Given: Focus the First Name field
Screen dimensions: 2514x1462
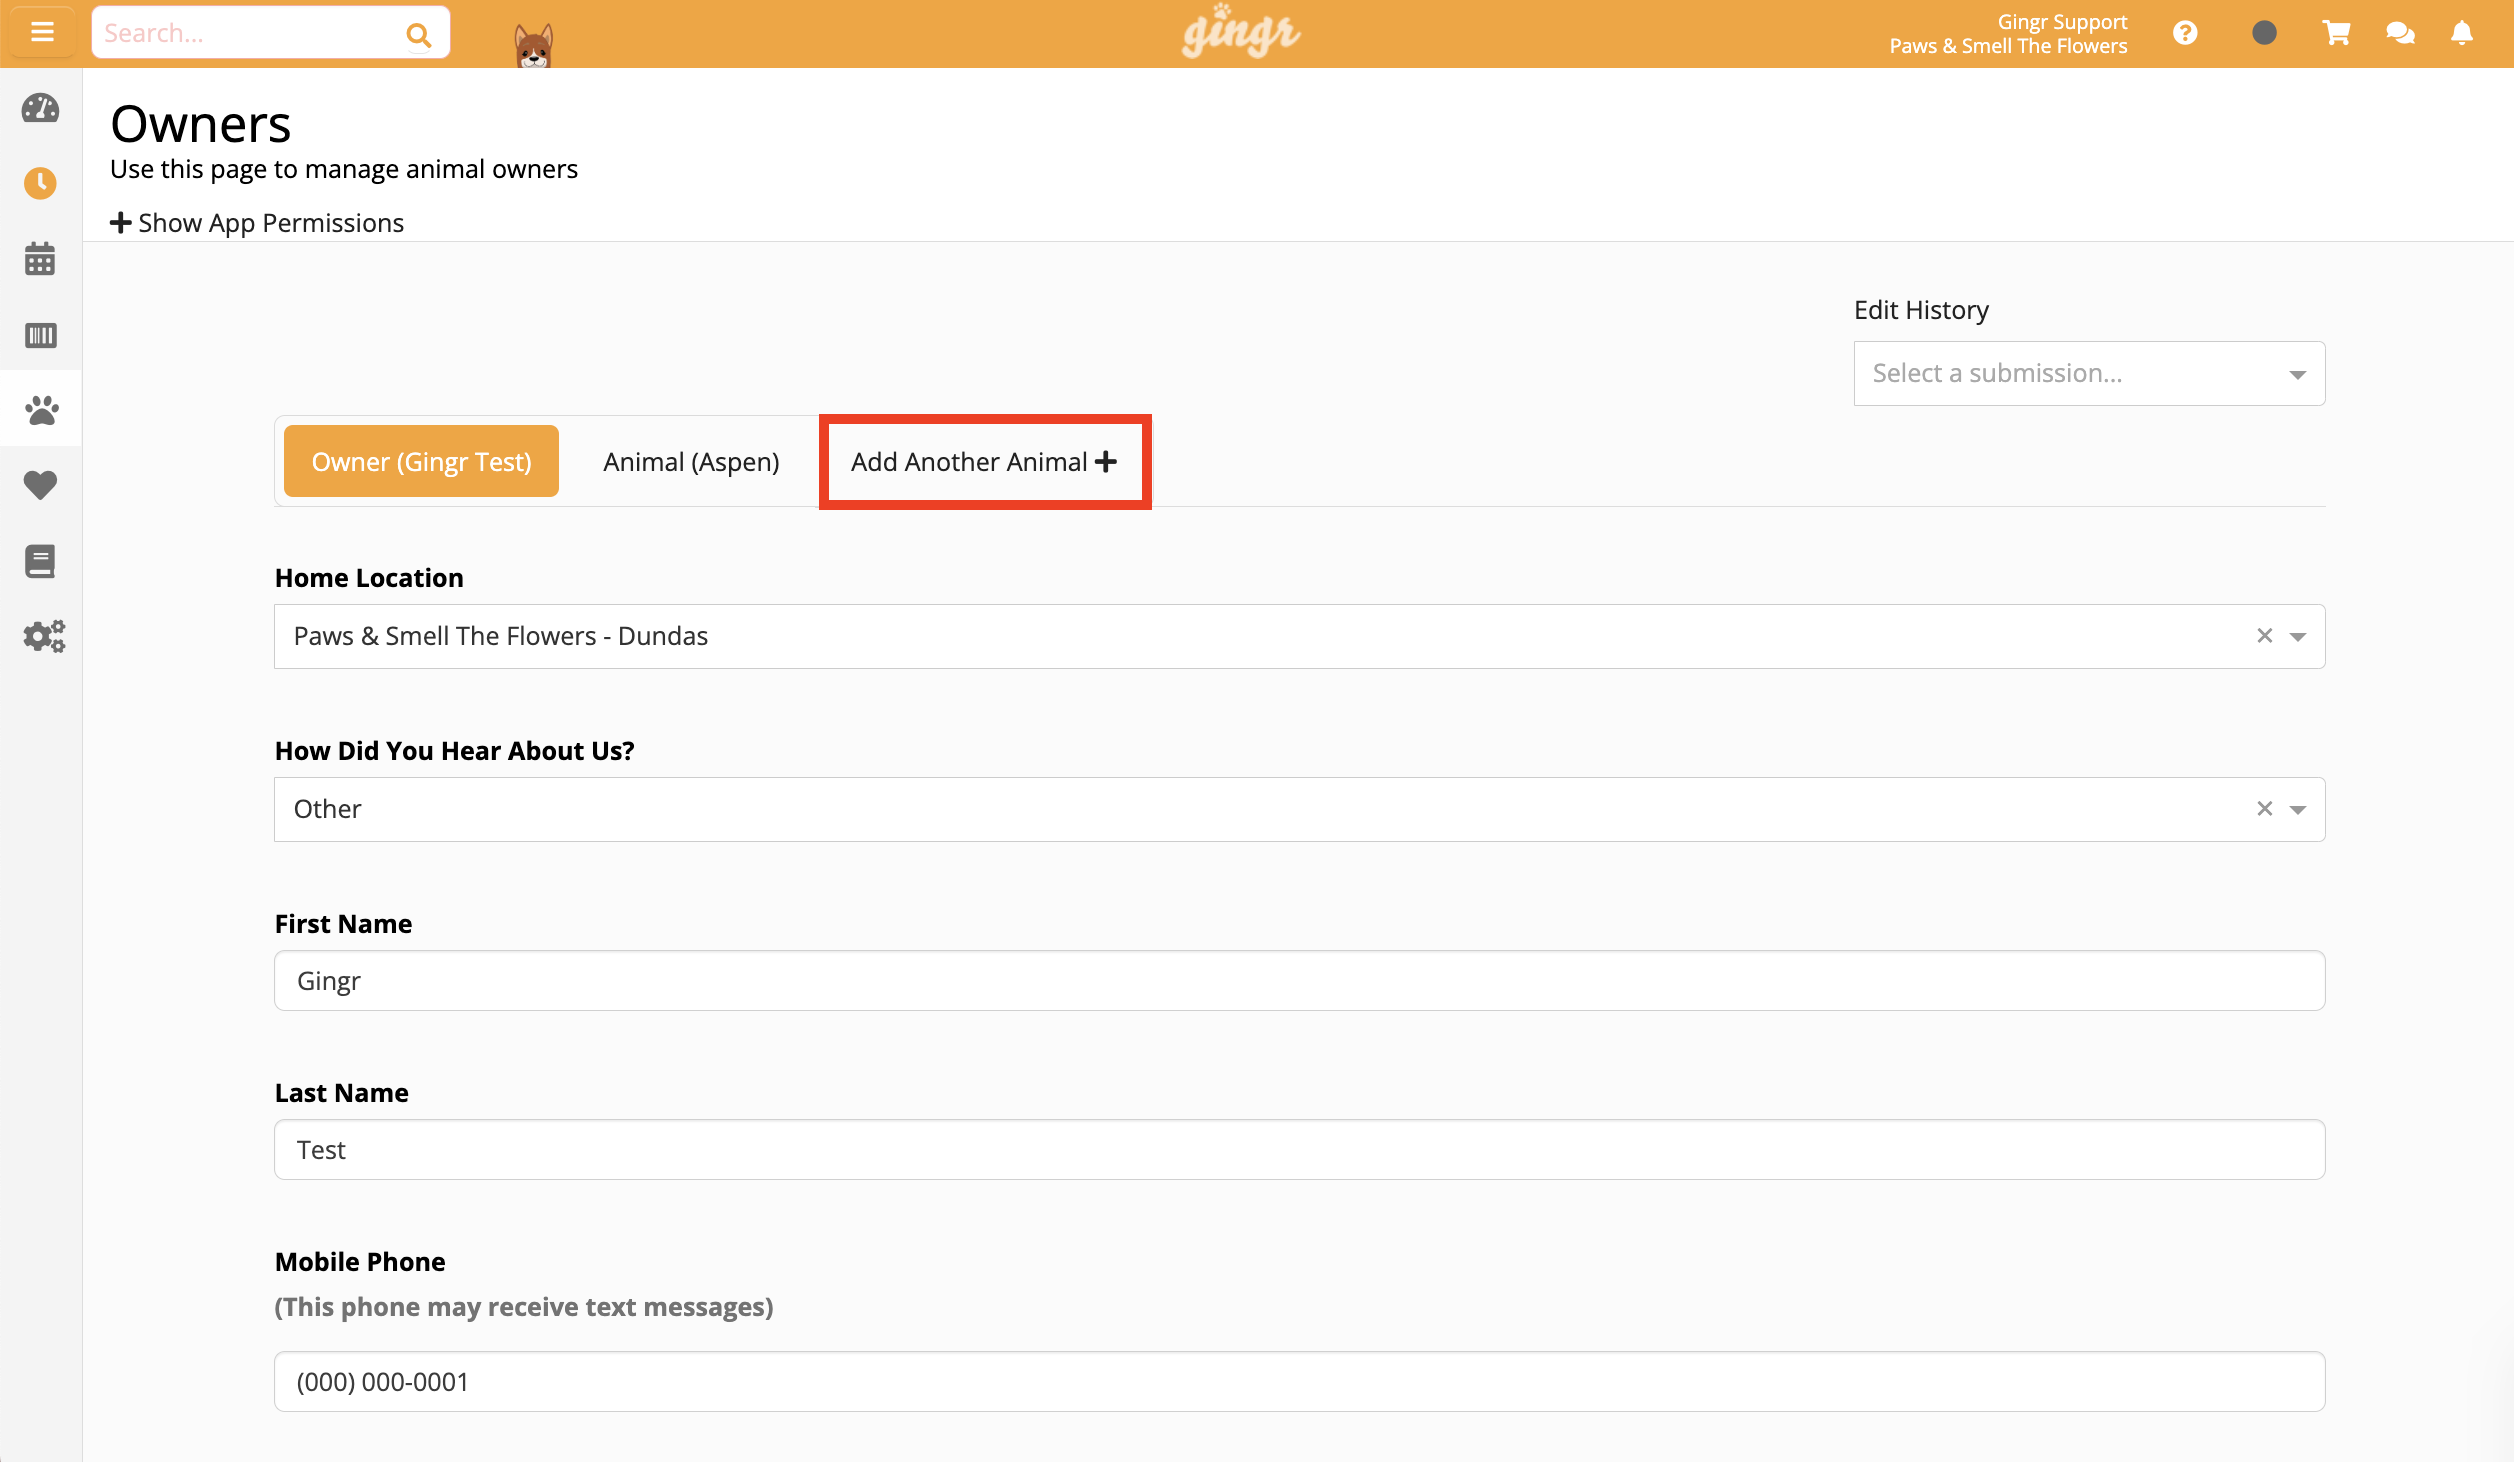Looking at the screenshot, I should click(1300, 980).
